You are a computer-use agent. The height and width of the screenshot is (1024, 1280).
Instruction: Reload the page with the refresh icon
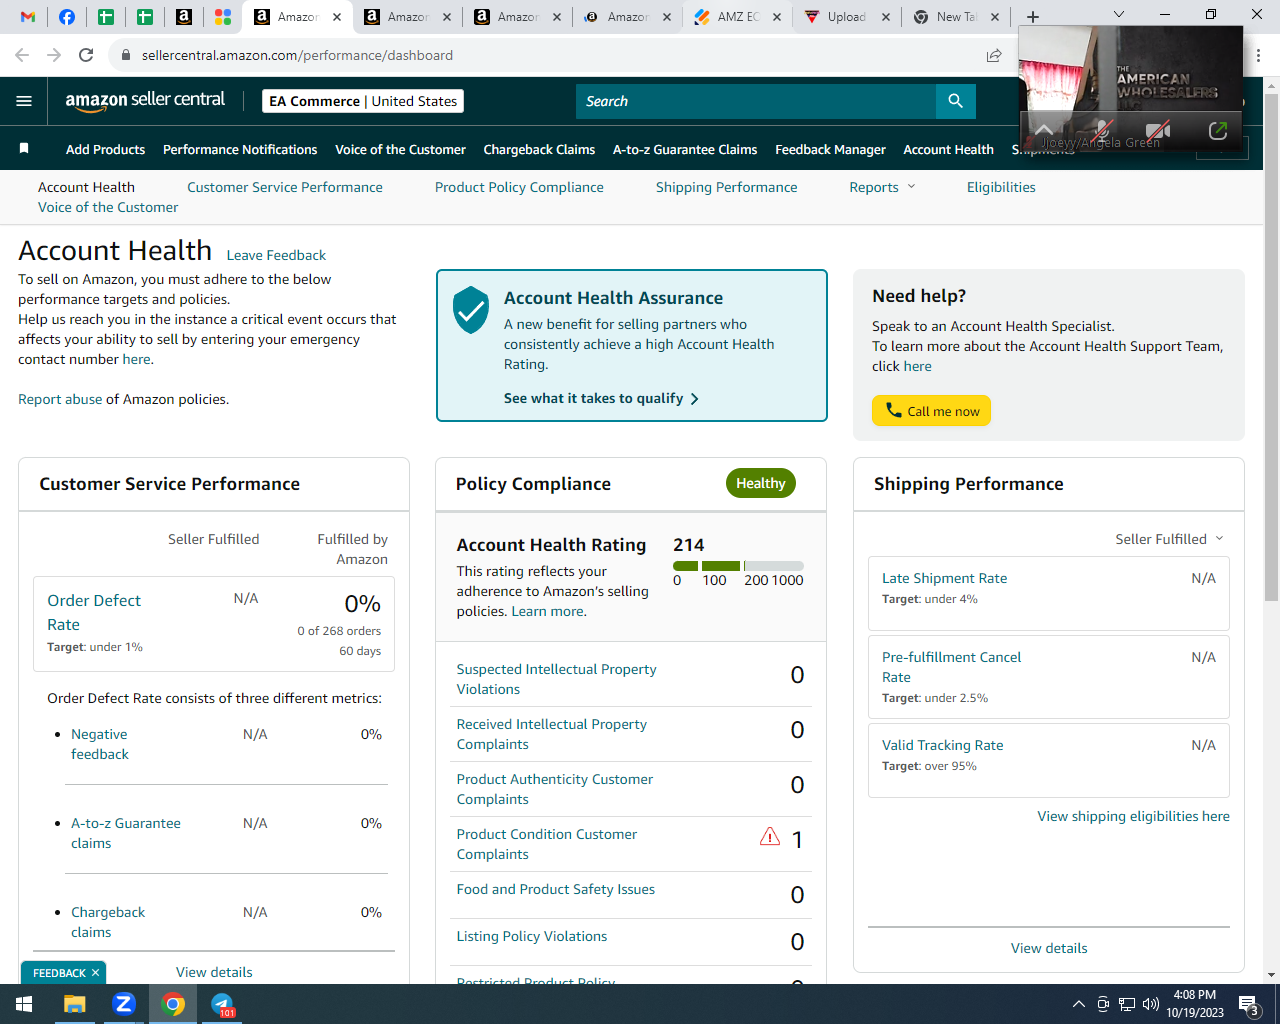86,55
